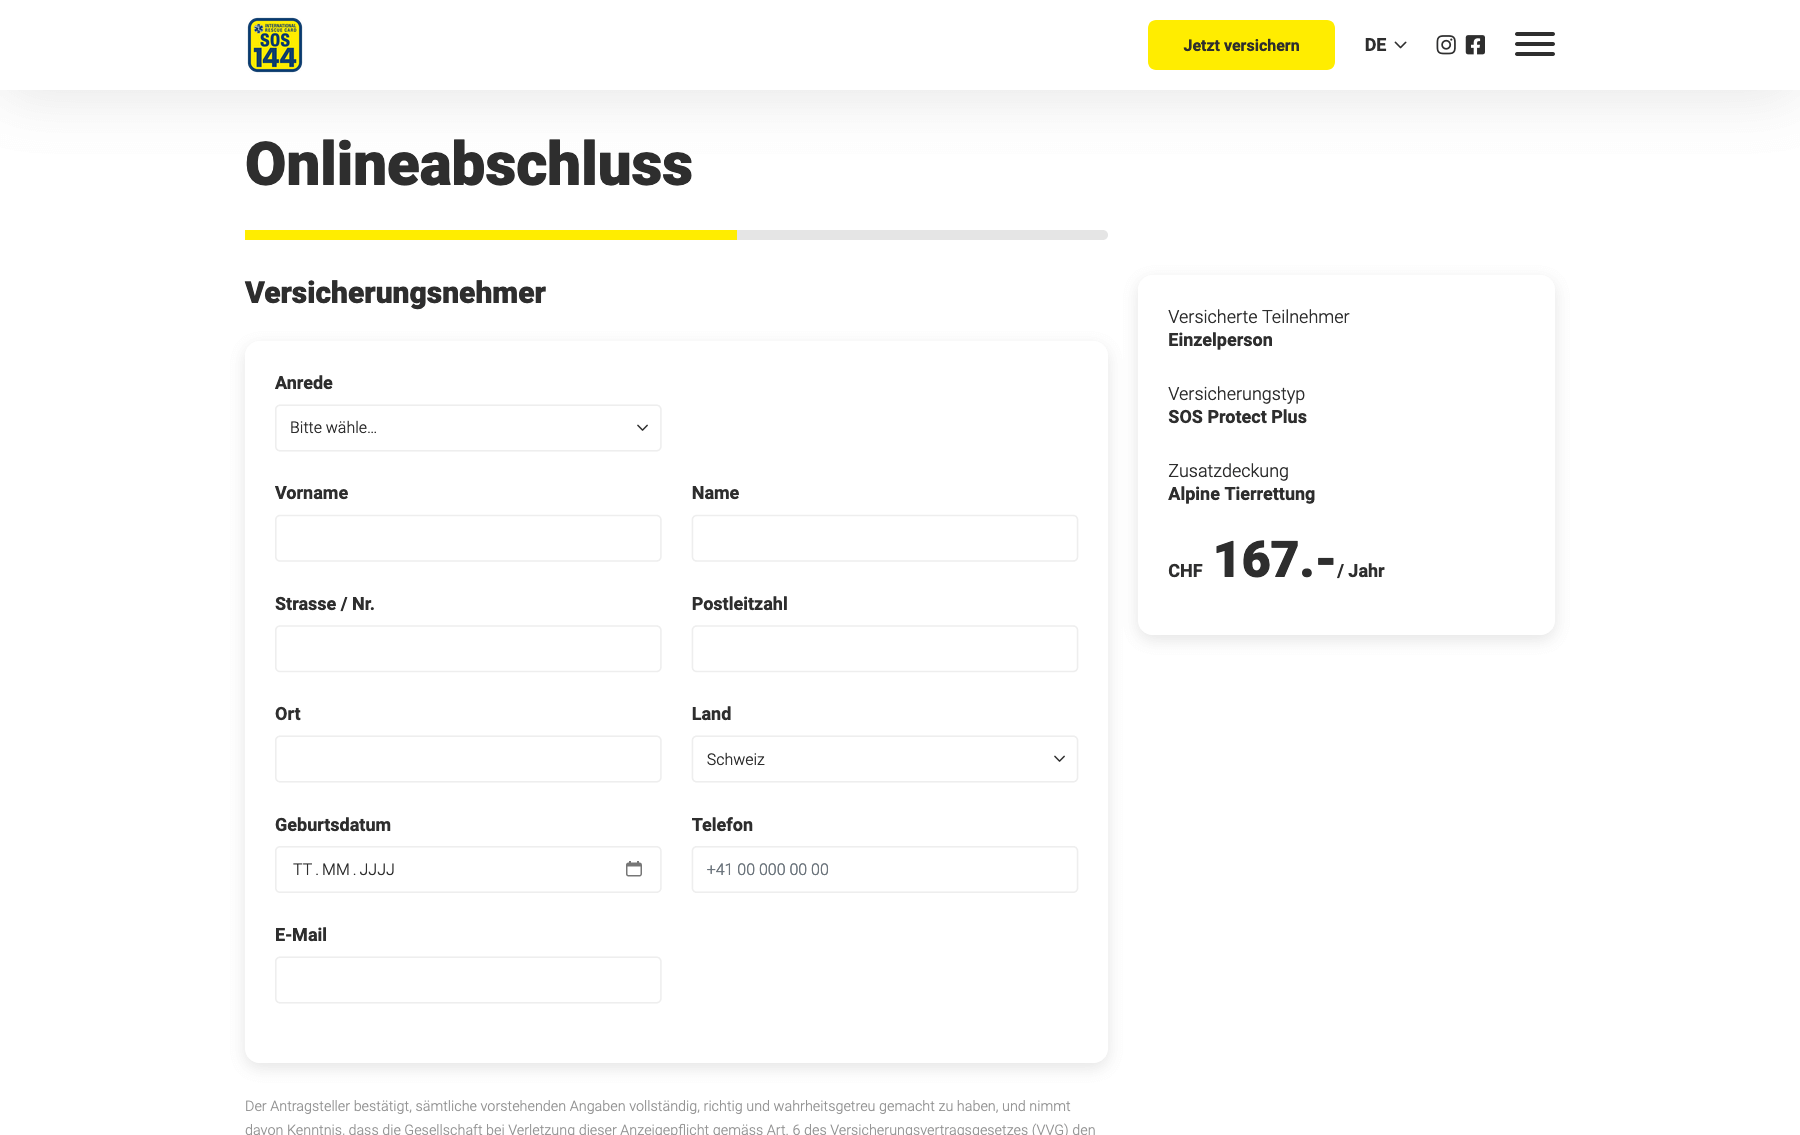Click the Onlineabschluss page heading
Viewport: 1800px width, 1135px height.
468,164
